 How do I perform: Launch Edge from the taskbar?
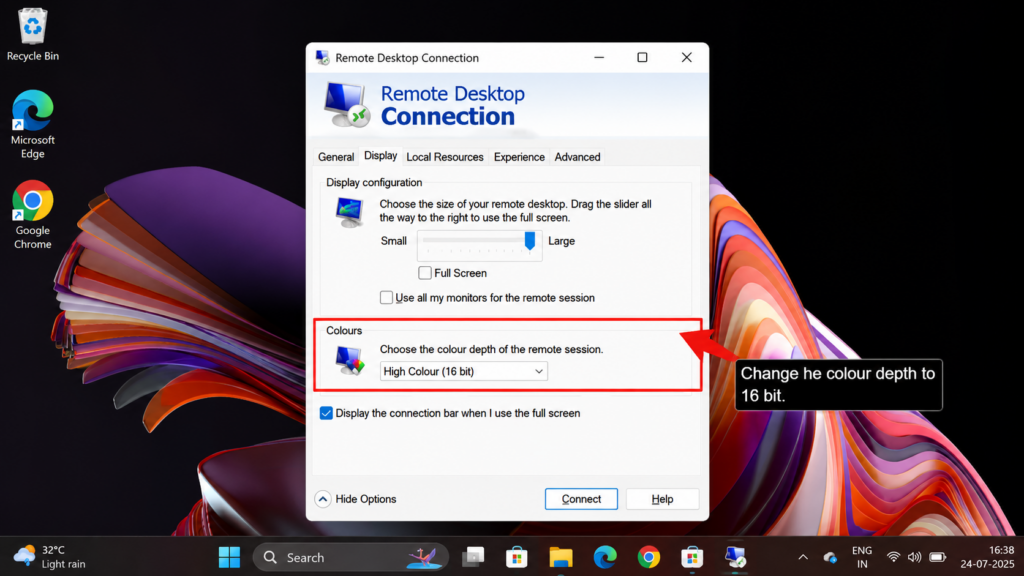[x=605, y=557]
